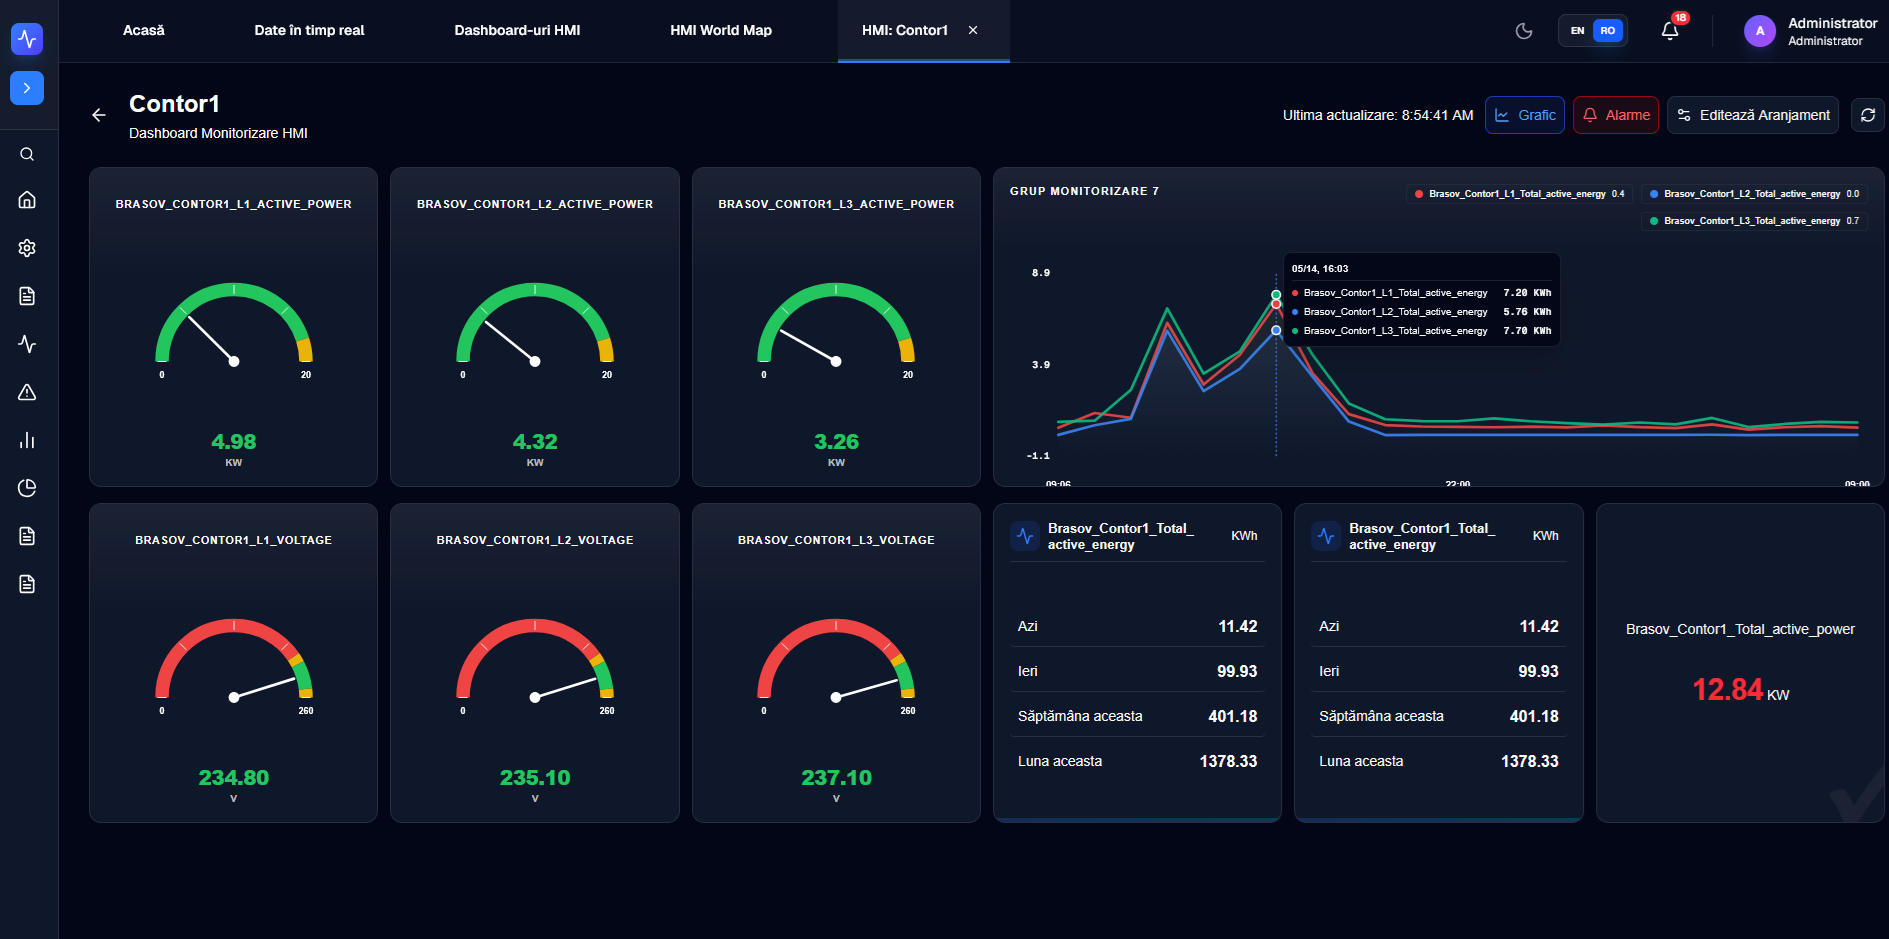Close the HMI: Contor1 tab
Image resolution: width=1889 pixels, height=939 pixels.
pyautogui.click(x=973, y=30)
